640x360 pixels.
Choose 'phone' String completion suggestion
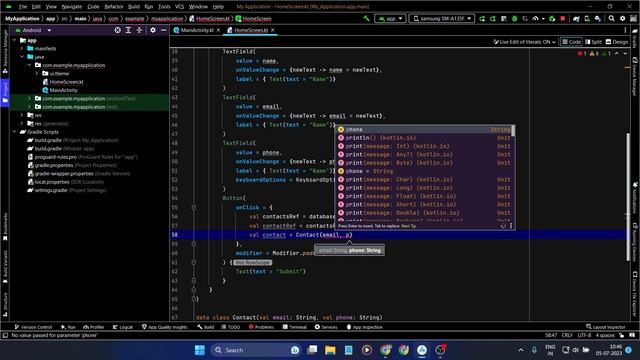pyautogui.click(x=424, y=129)
